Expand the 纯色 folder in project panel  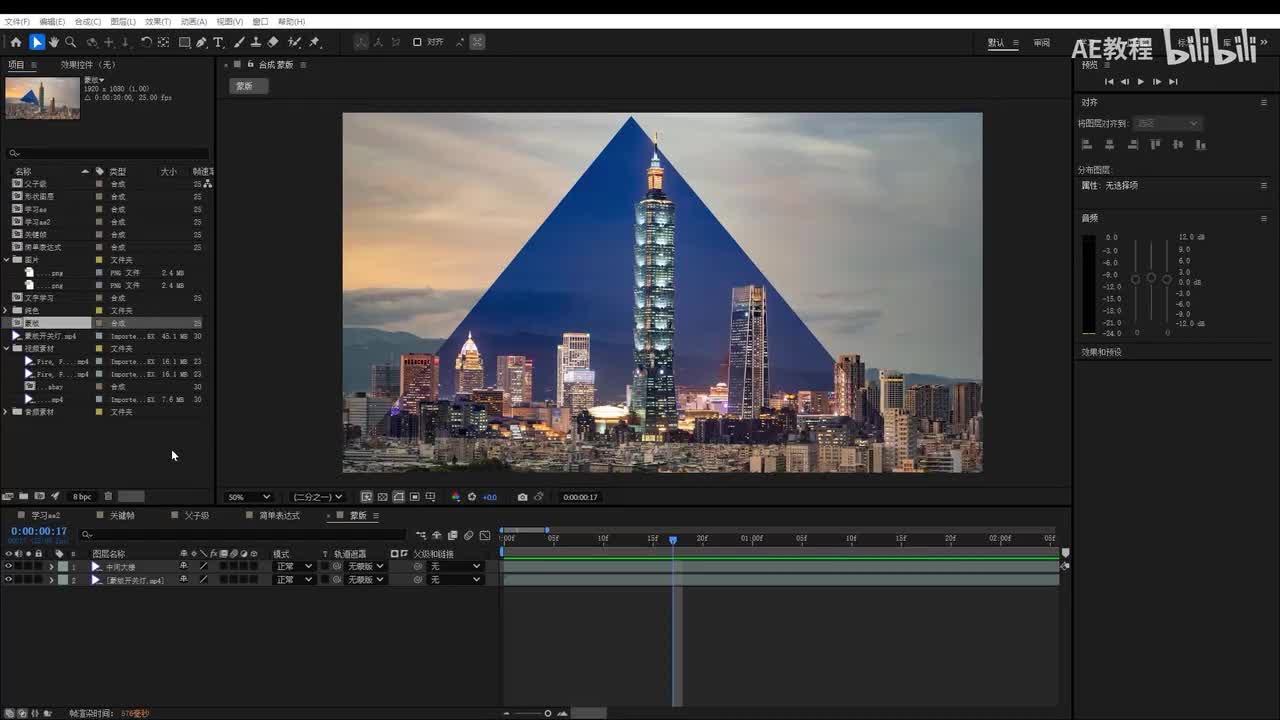tap(6, 311)
